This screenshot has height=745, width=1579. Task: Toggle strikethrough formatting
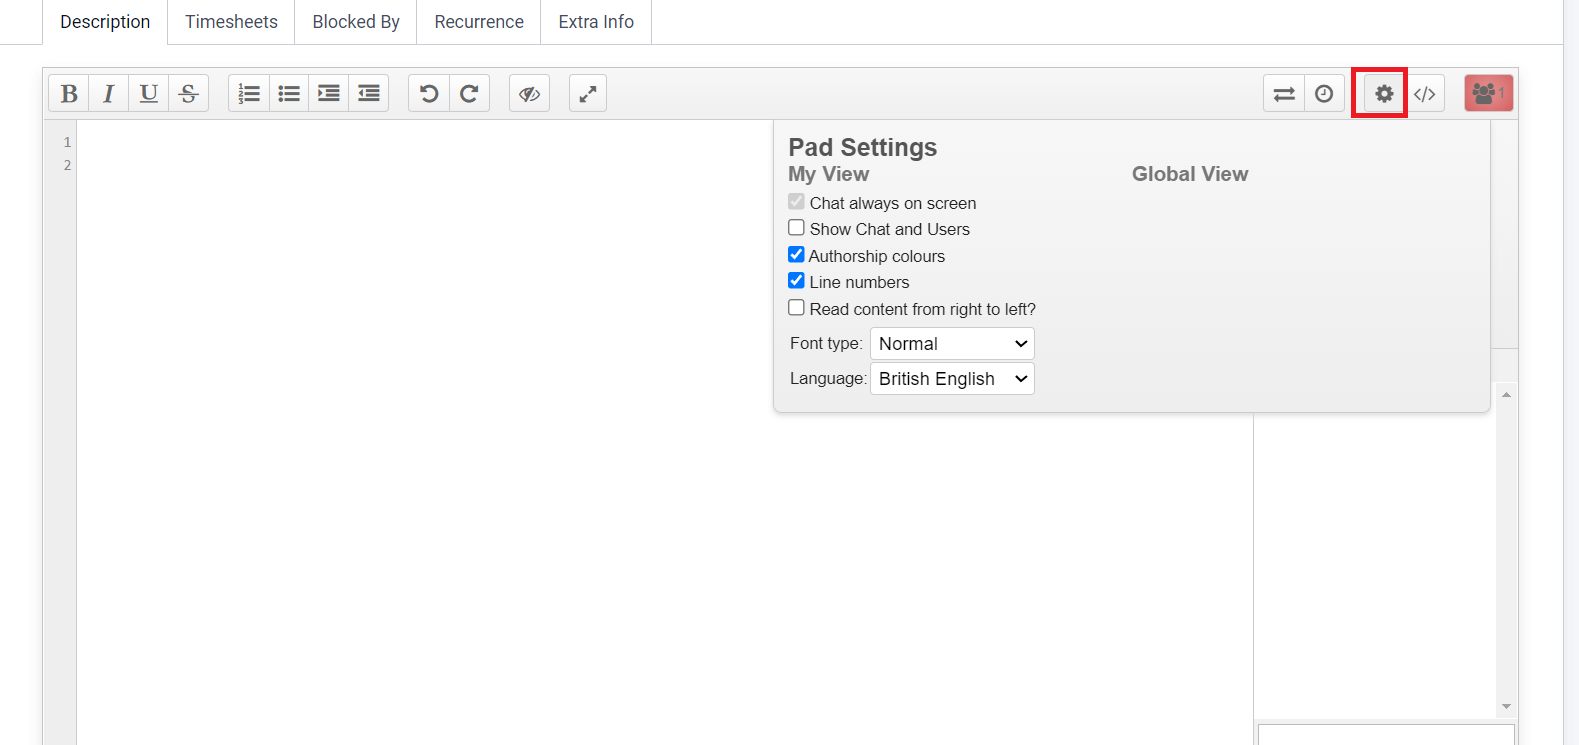pos(189,94)
